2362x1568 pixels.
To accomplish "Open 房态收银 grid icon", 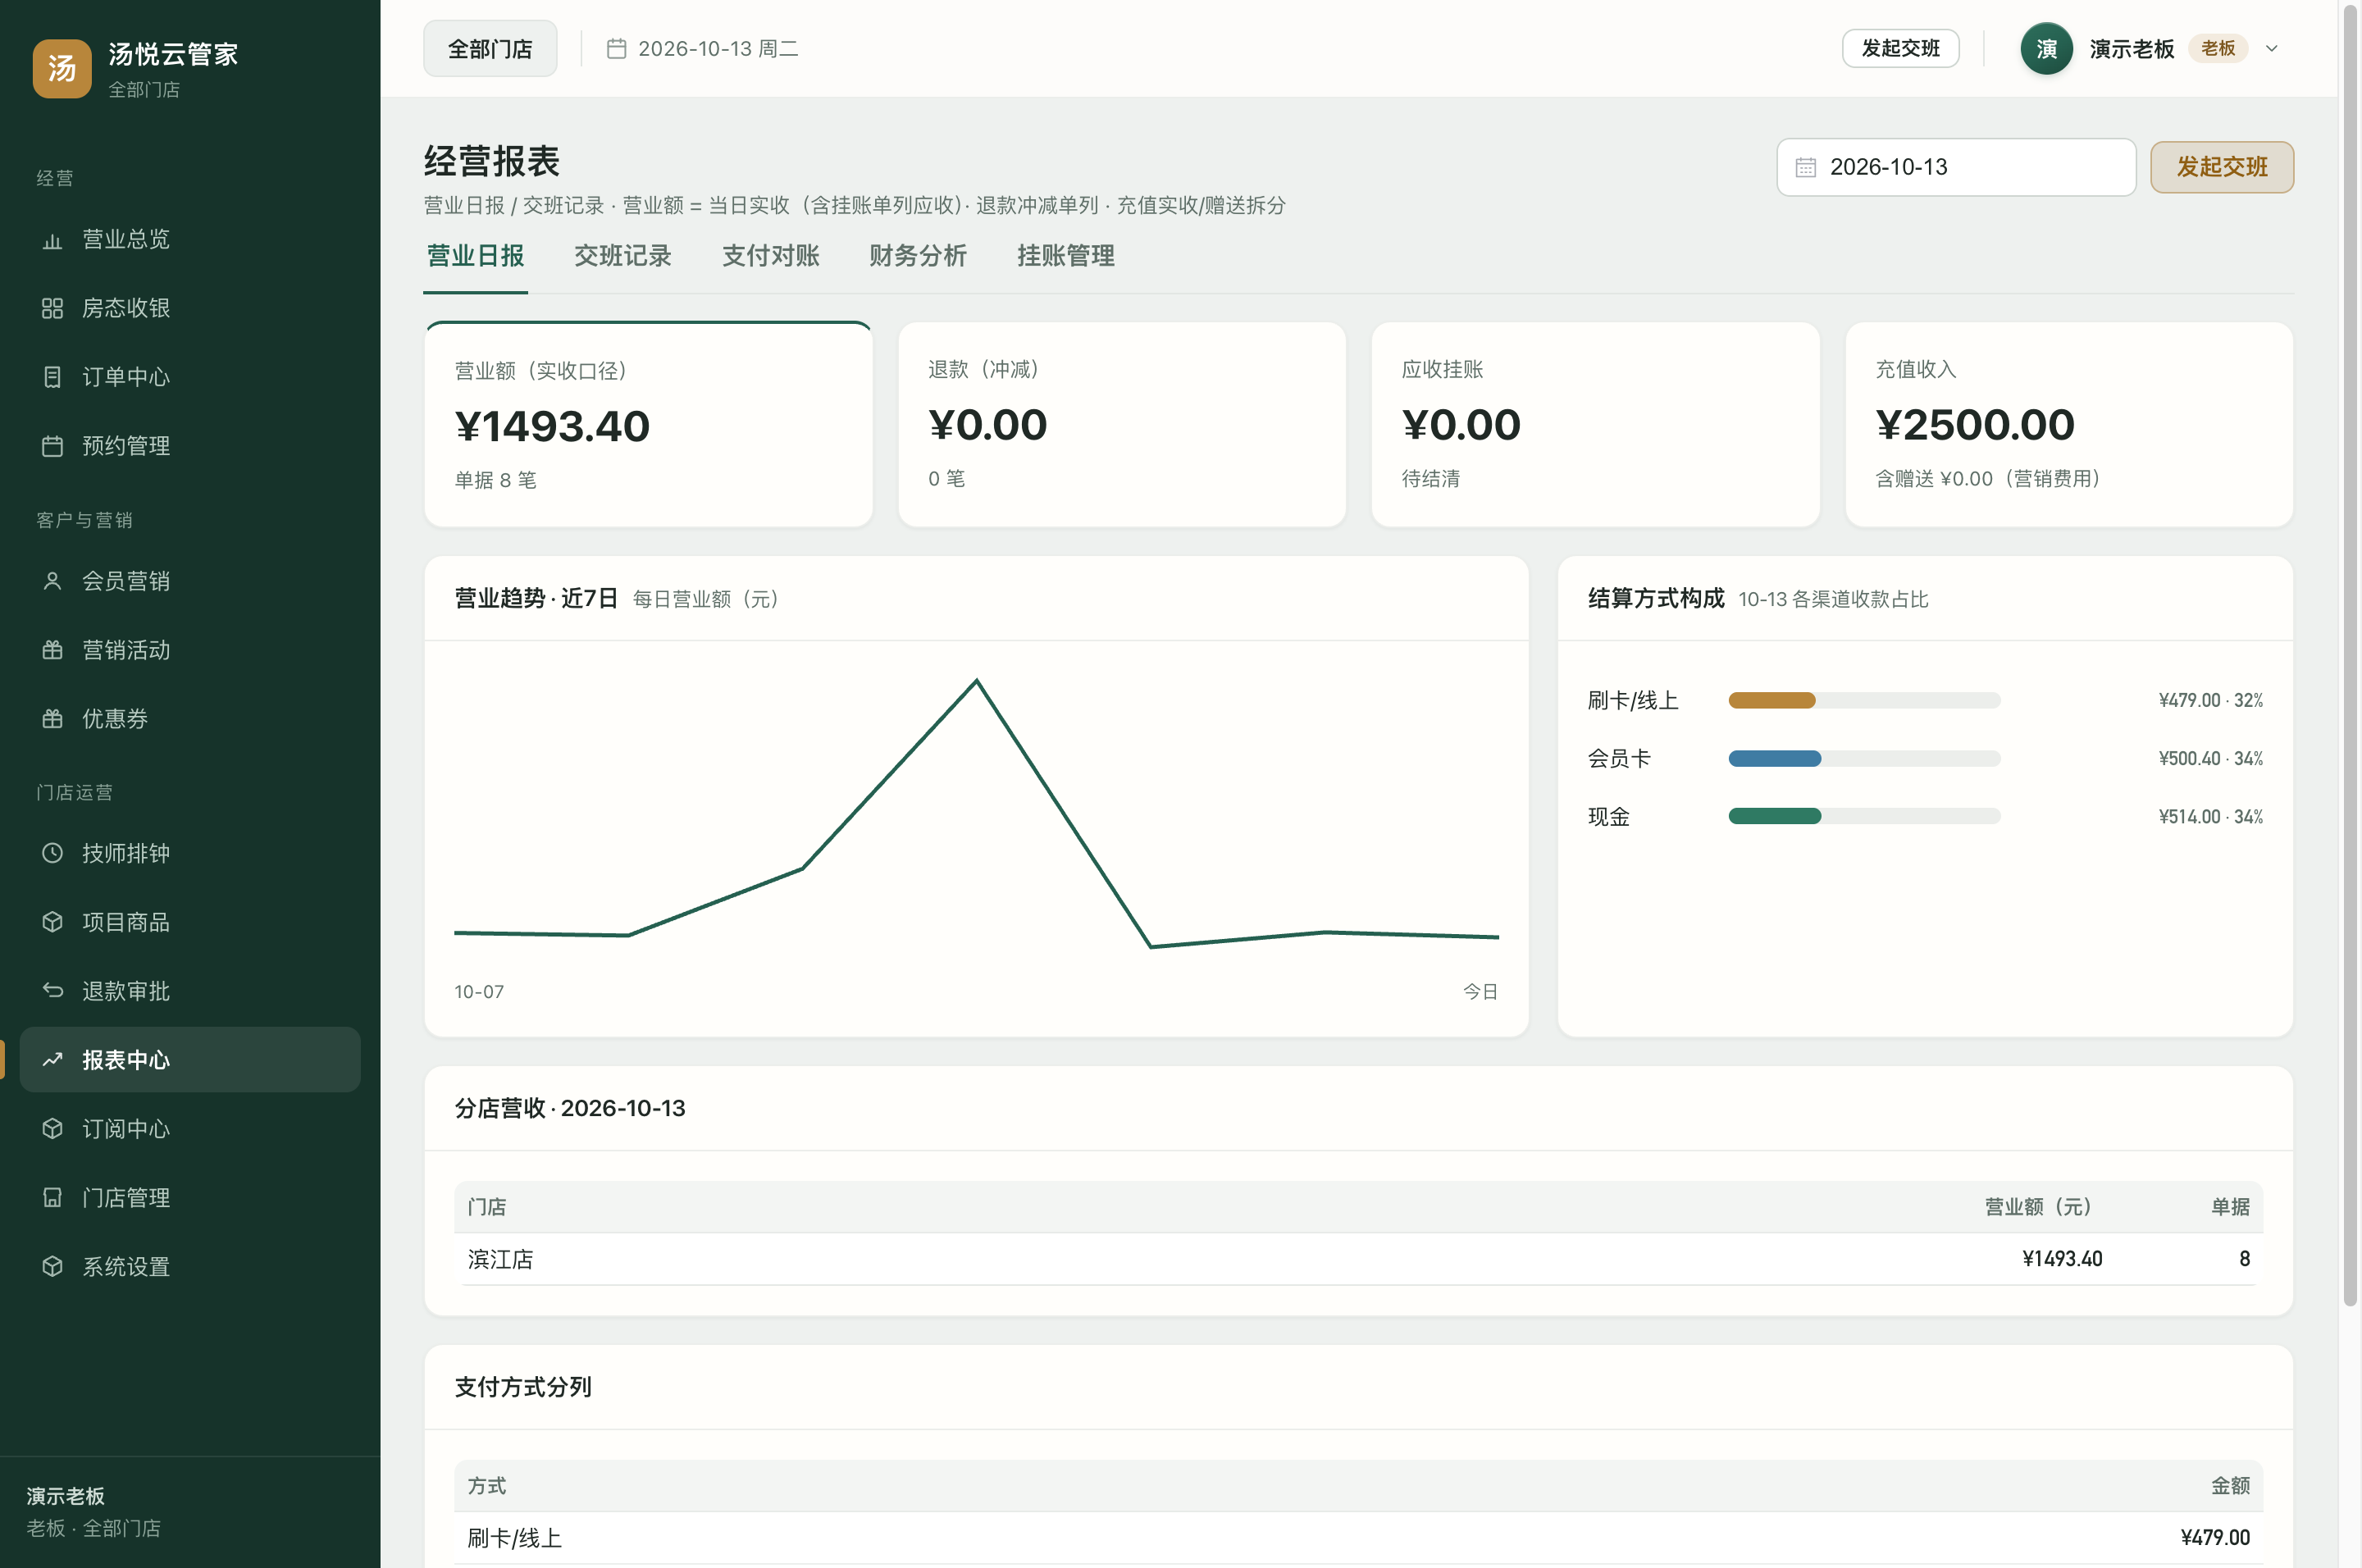I will 52,308.
